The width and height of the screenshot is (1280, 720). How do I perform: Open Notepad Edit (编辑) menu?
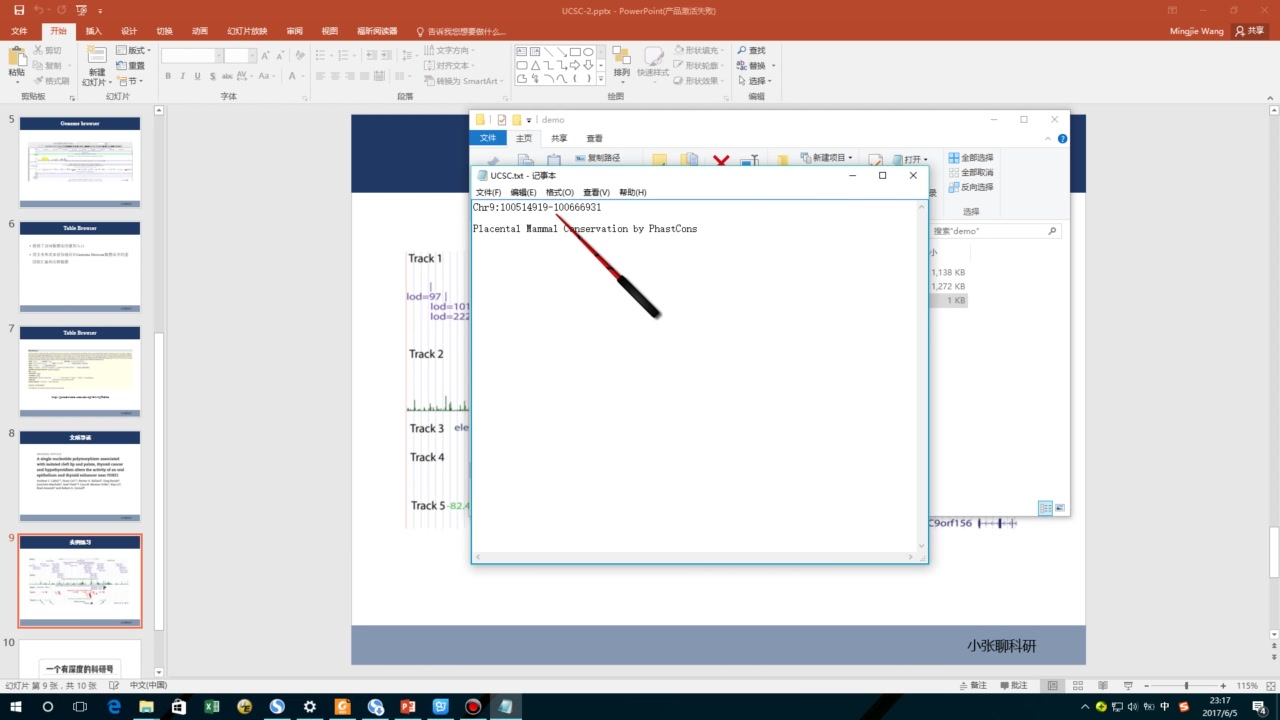[x=523, y=192]
